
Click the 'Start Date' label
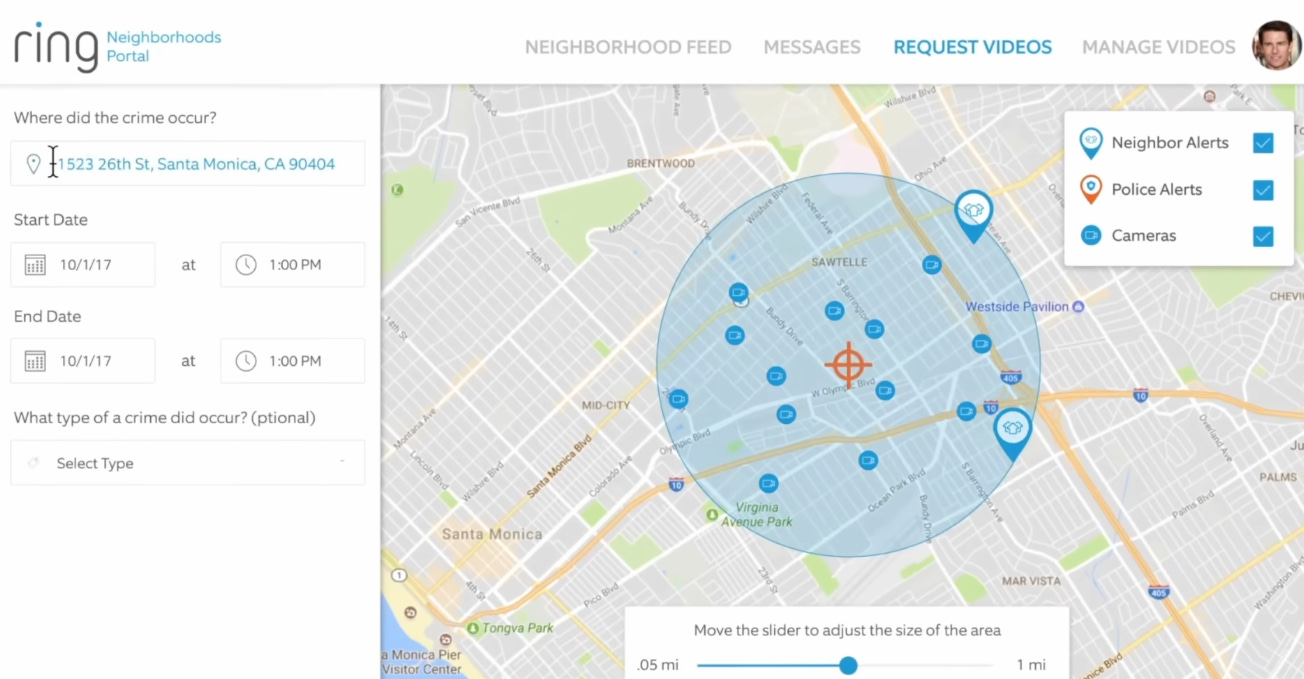coord(51,220)
